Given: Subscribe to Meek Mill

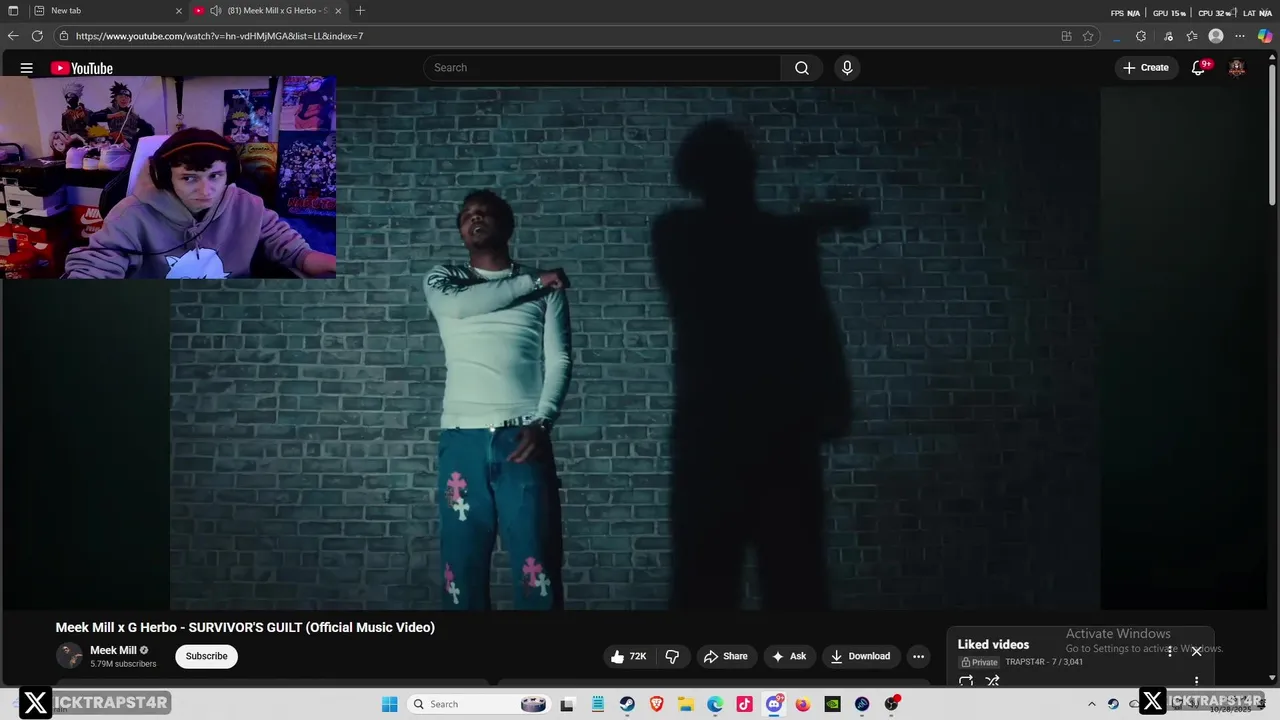Looking at the screenshot, I should coord(206,656).
